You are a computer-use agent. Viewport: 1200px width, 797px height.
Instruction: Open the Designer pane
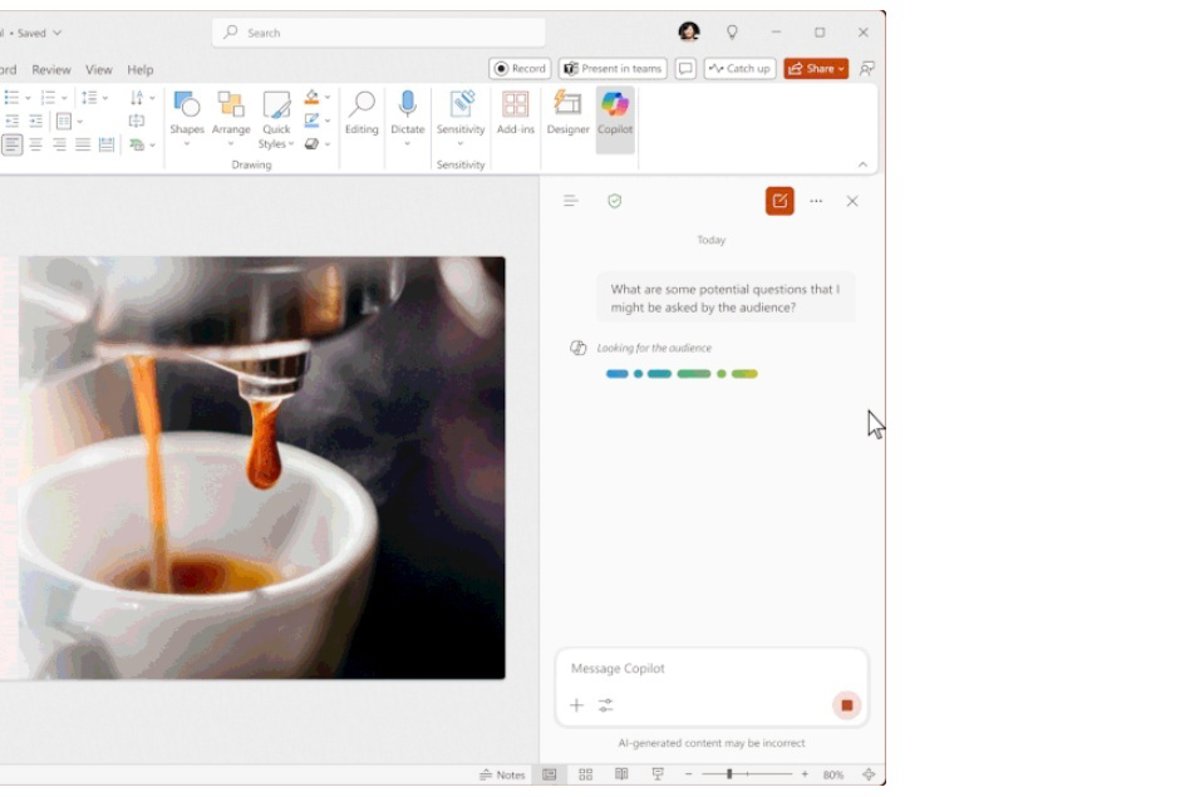click(x=567, y=112)
